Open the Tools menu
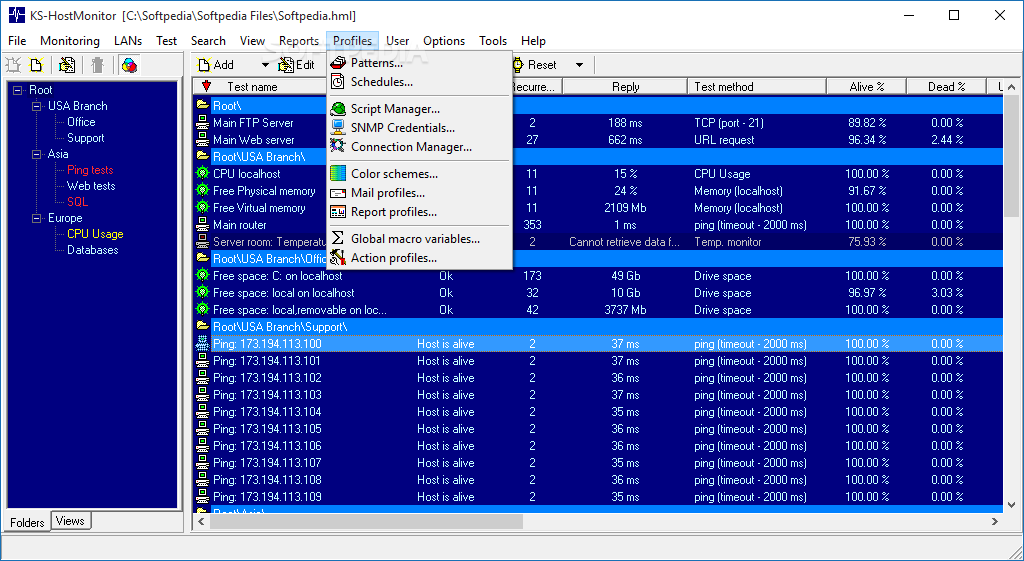This screenshot has height=561, width=1024. coord(493,40)
